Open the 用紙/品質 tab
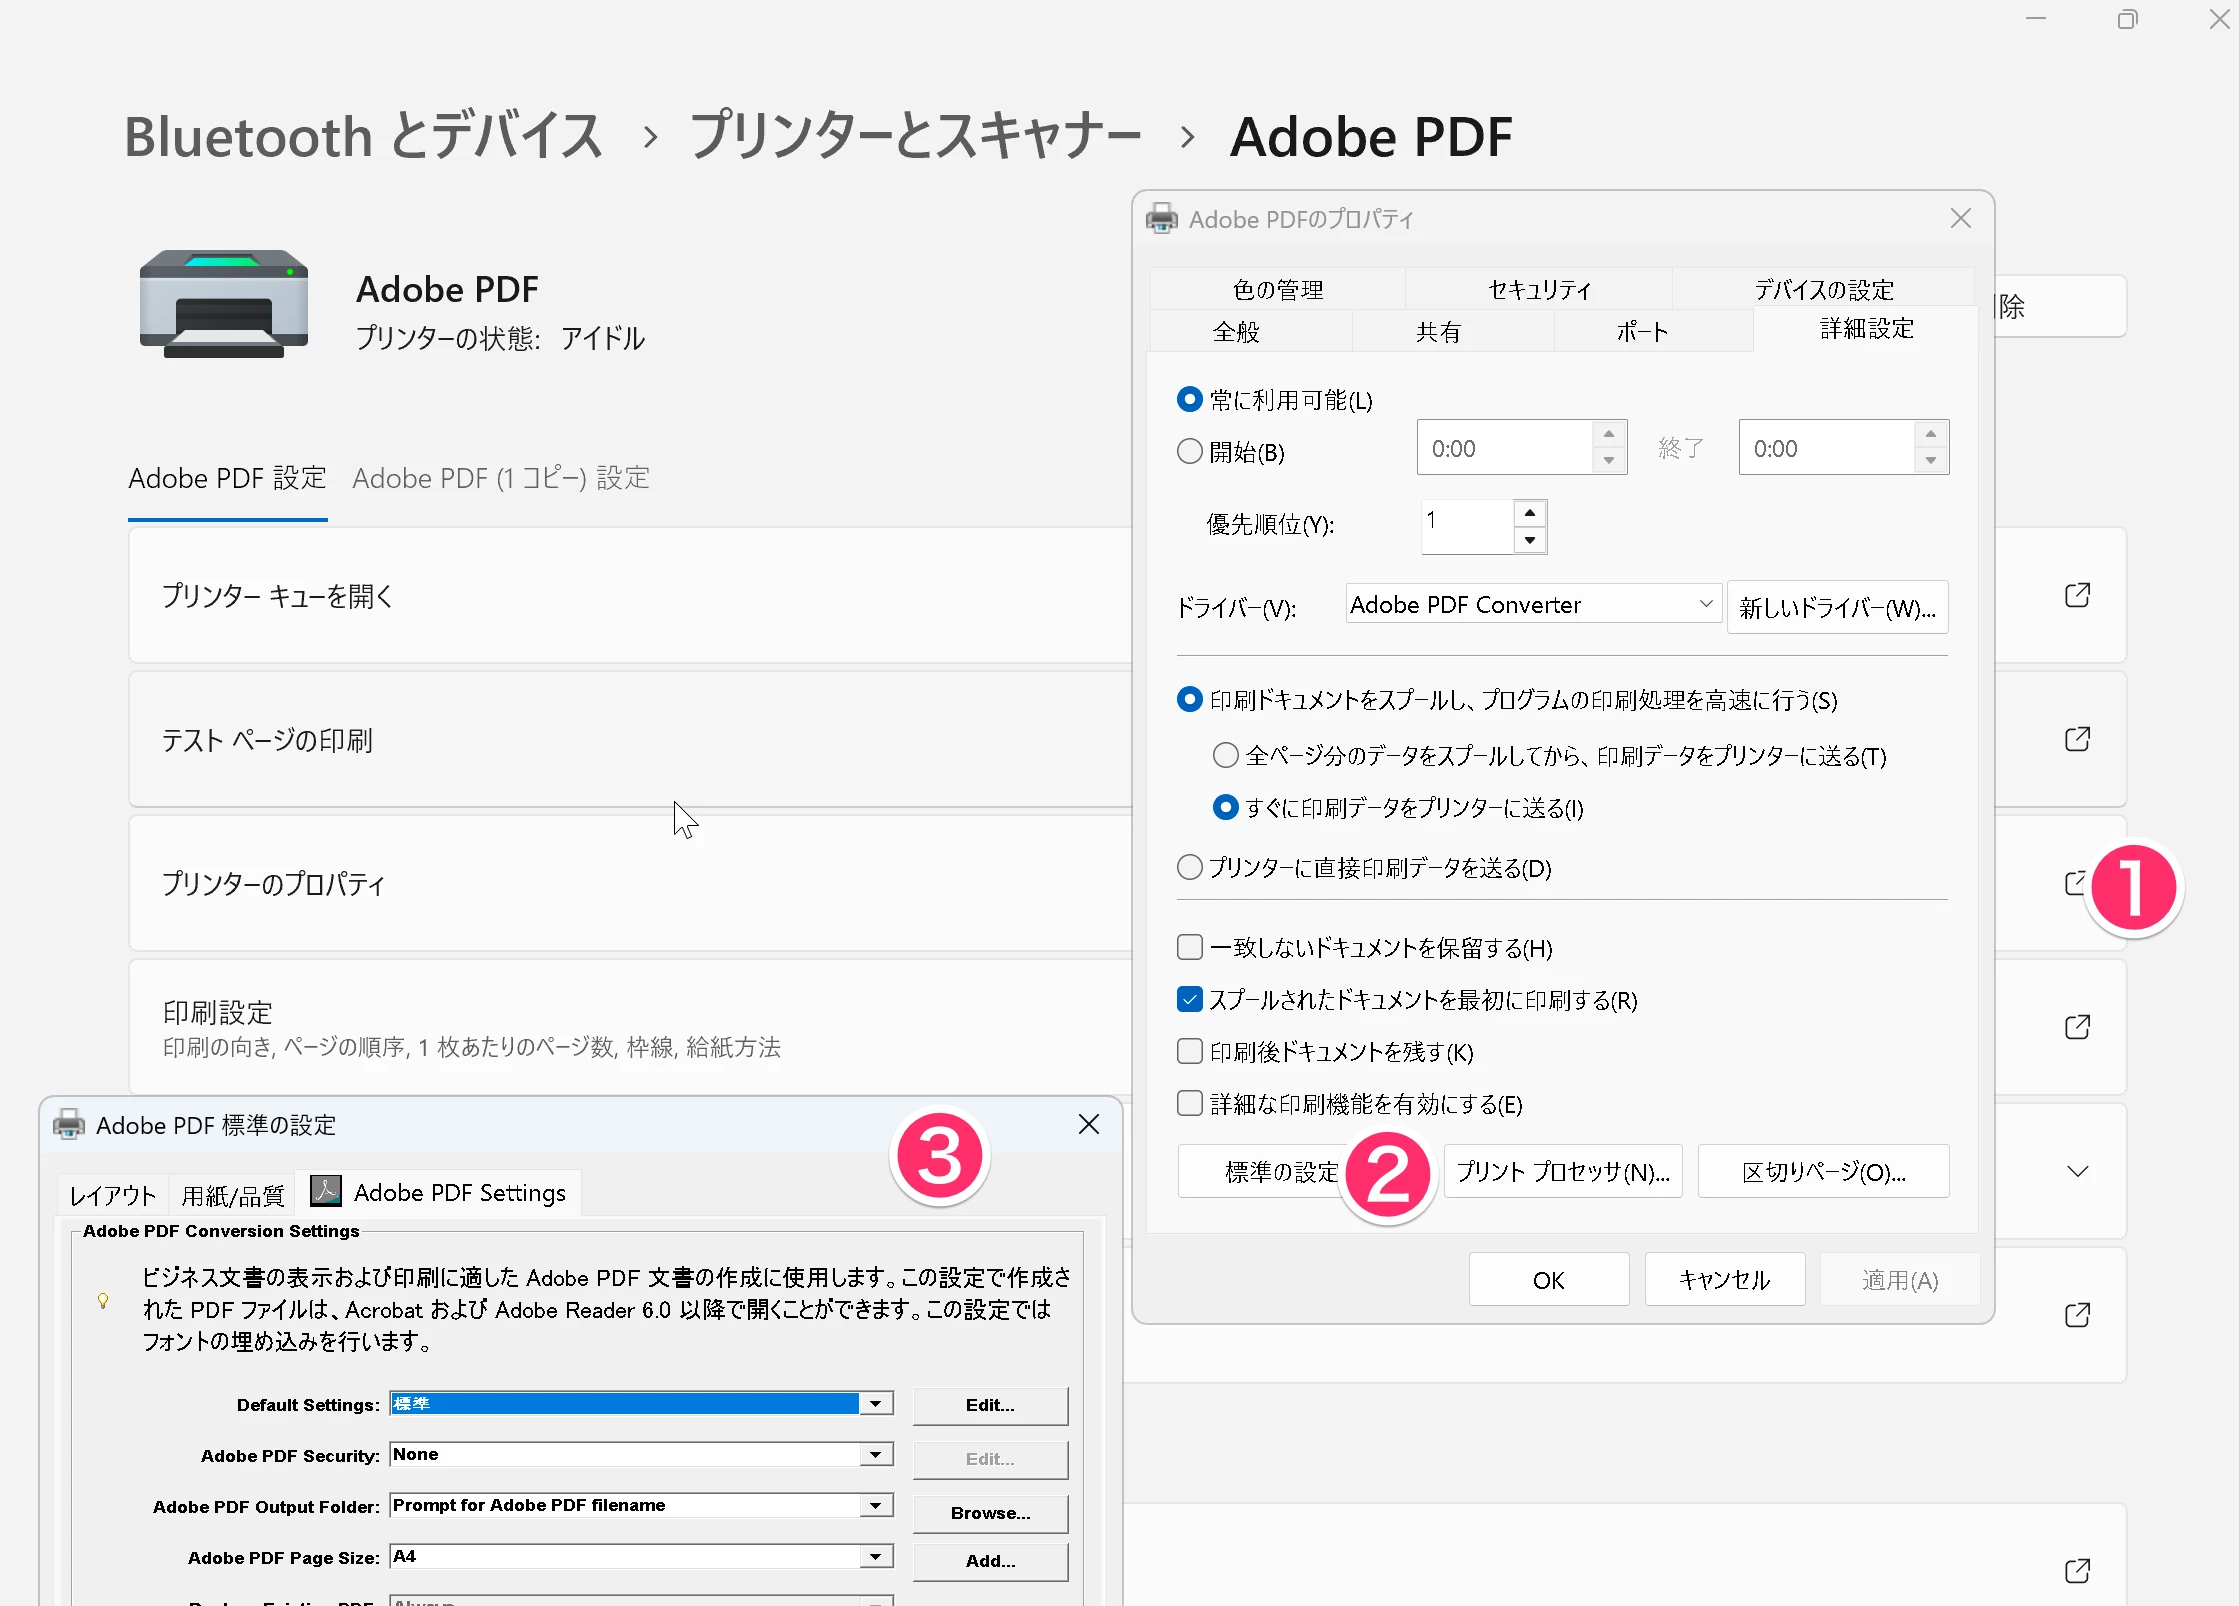The height and width of the screenshot is (1606, 2239). pos(232,1195)
